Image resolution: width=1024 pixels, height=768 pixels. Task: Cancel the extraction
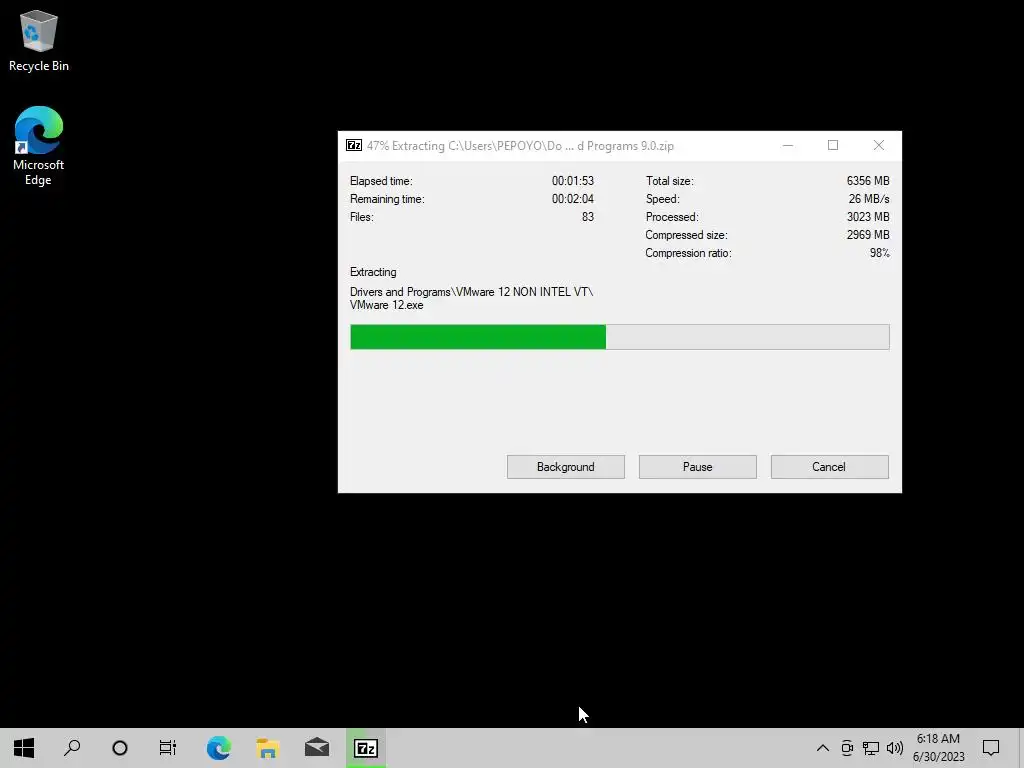pyautogui.click(x=829, y=467)
